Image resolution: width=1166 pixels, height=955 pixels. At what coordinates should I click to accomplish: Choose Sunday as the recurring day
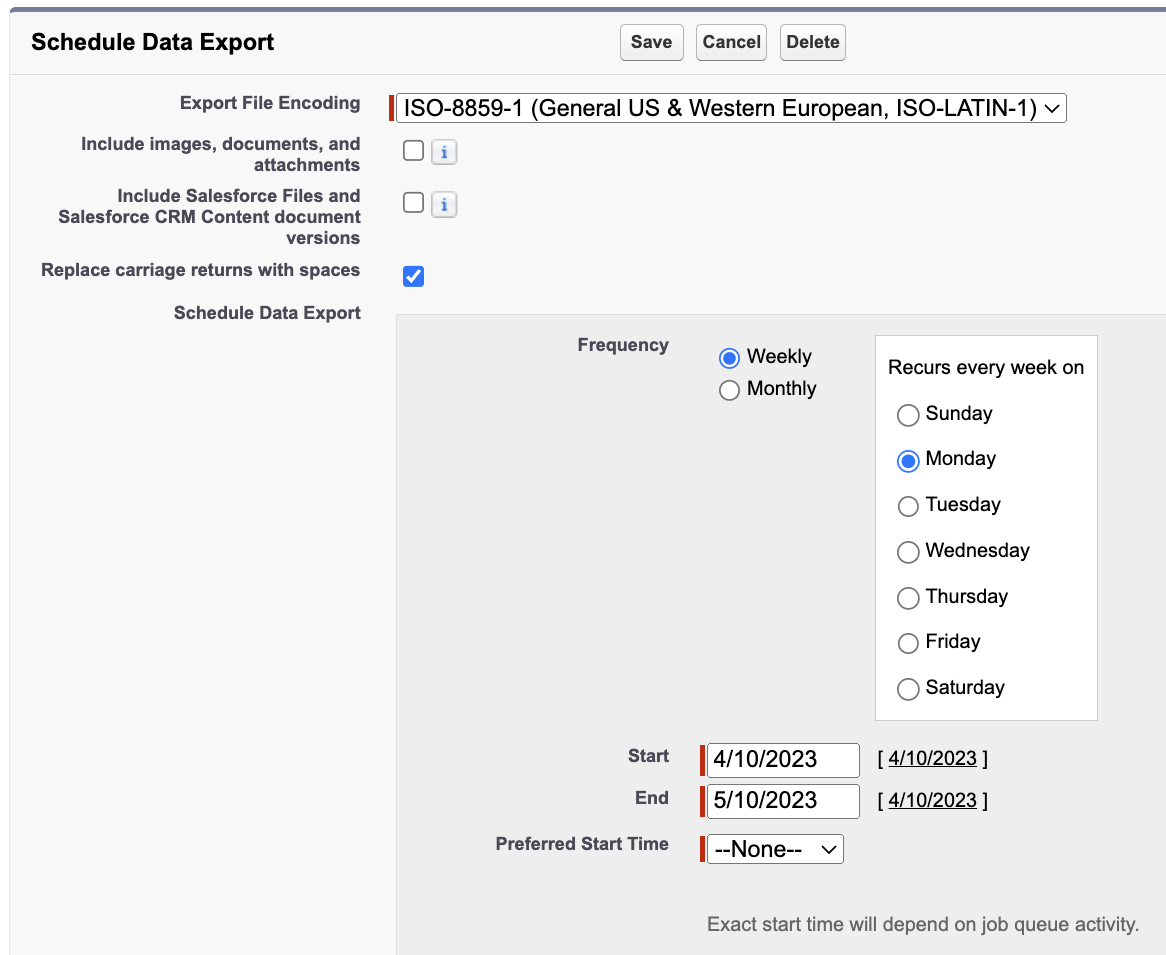pyautogui.click(x=908, y=415)
